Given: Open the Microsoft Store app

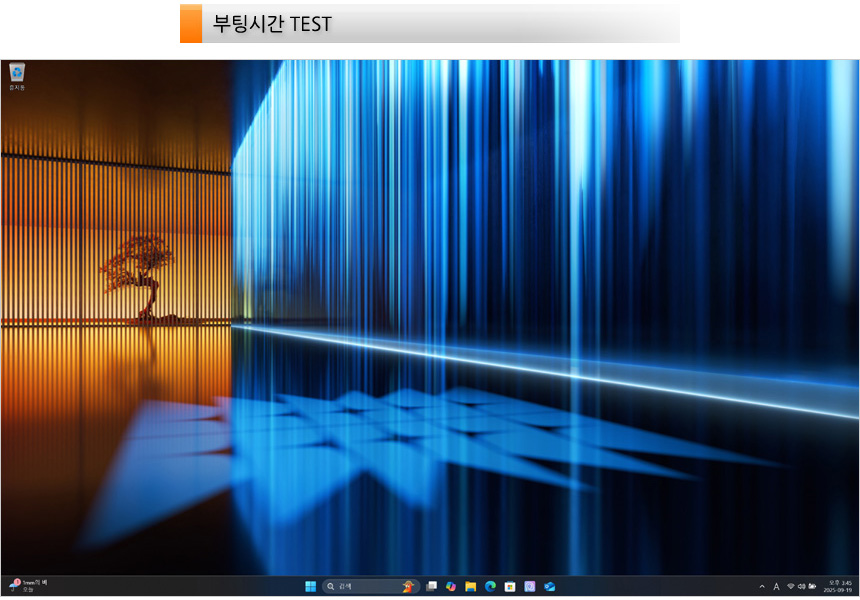Looking at the screenshot, I should pyautogui.click(x=510, y=586).
